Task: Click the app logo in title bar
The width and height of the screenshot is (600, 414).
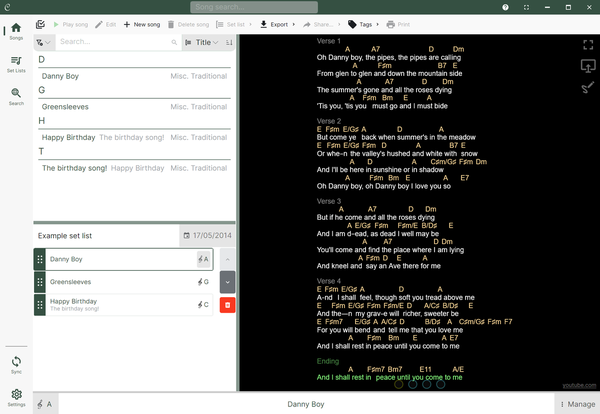Action: 7,7
